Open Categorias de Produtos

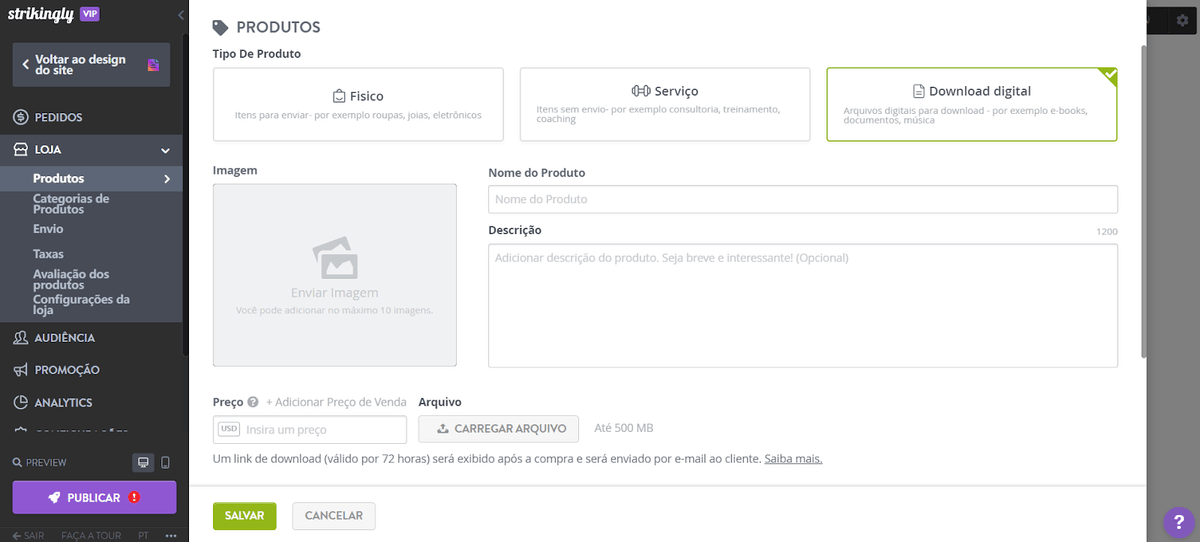coord(71,204)
